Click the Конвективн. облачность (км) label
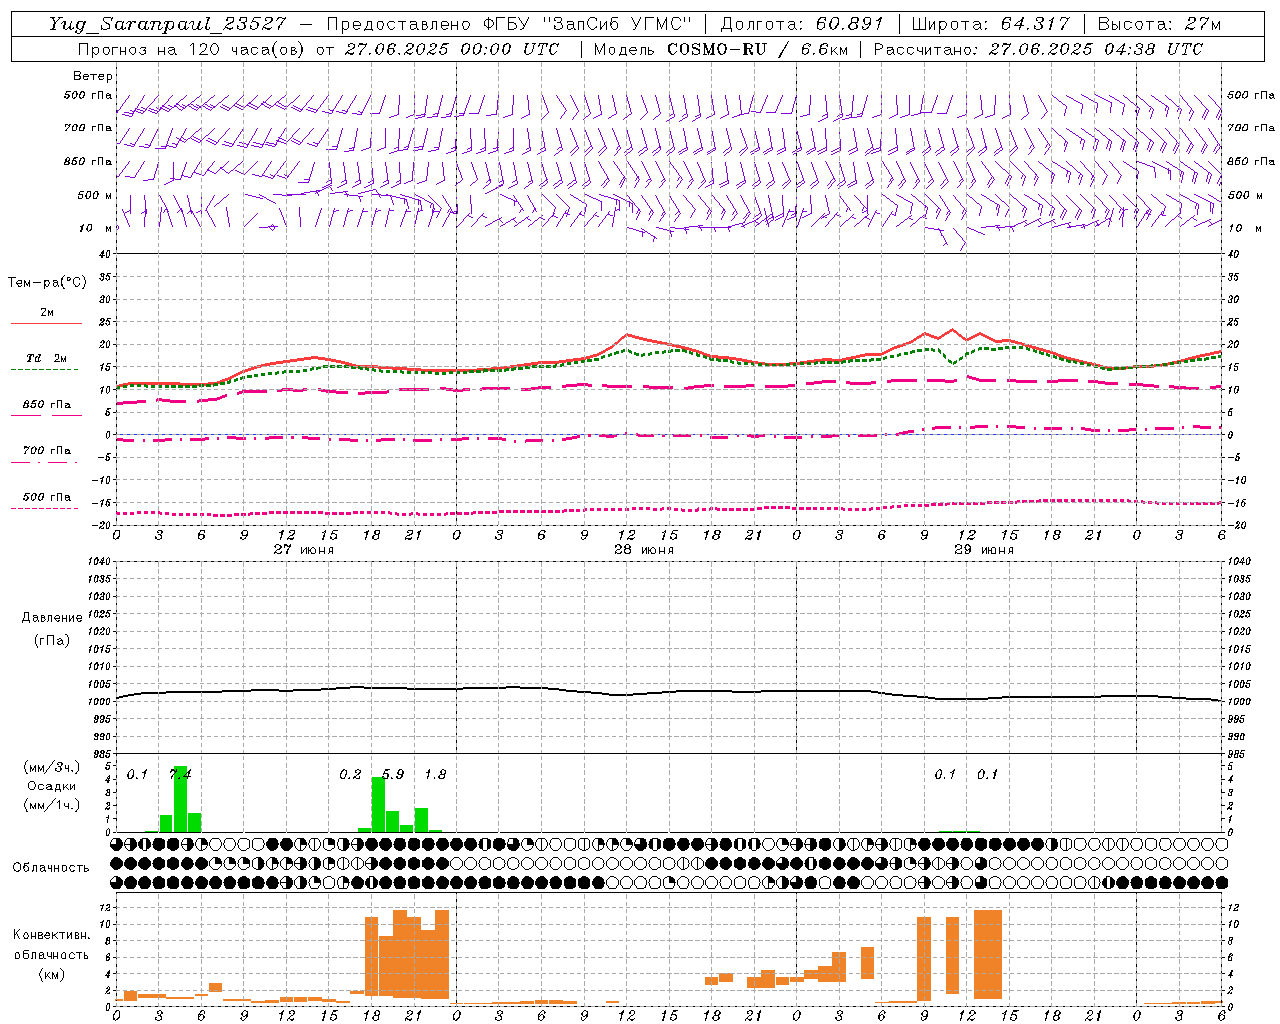 pos(52,954)
